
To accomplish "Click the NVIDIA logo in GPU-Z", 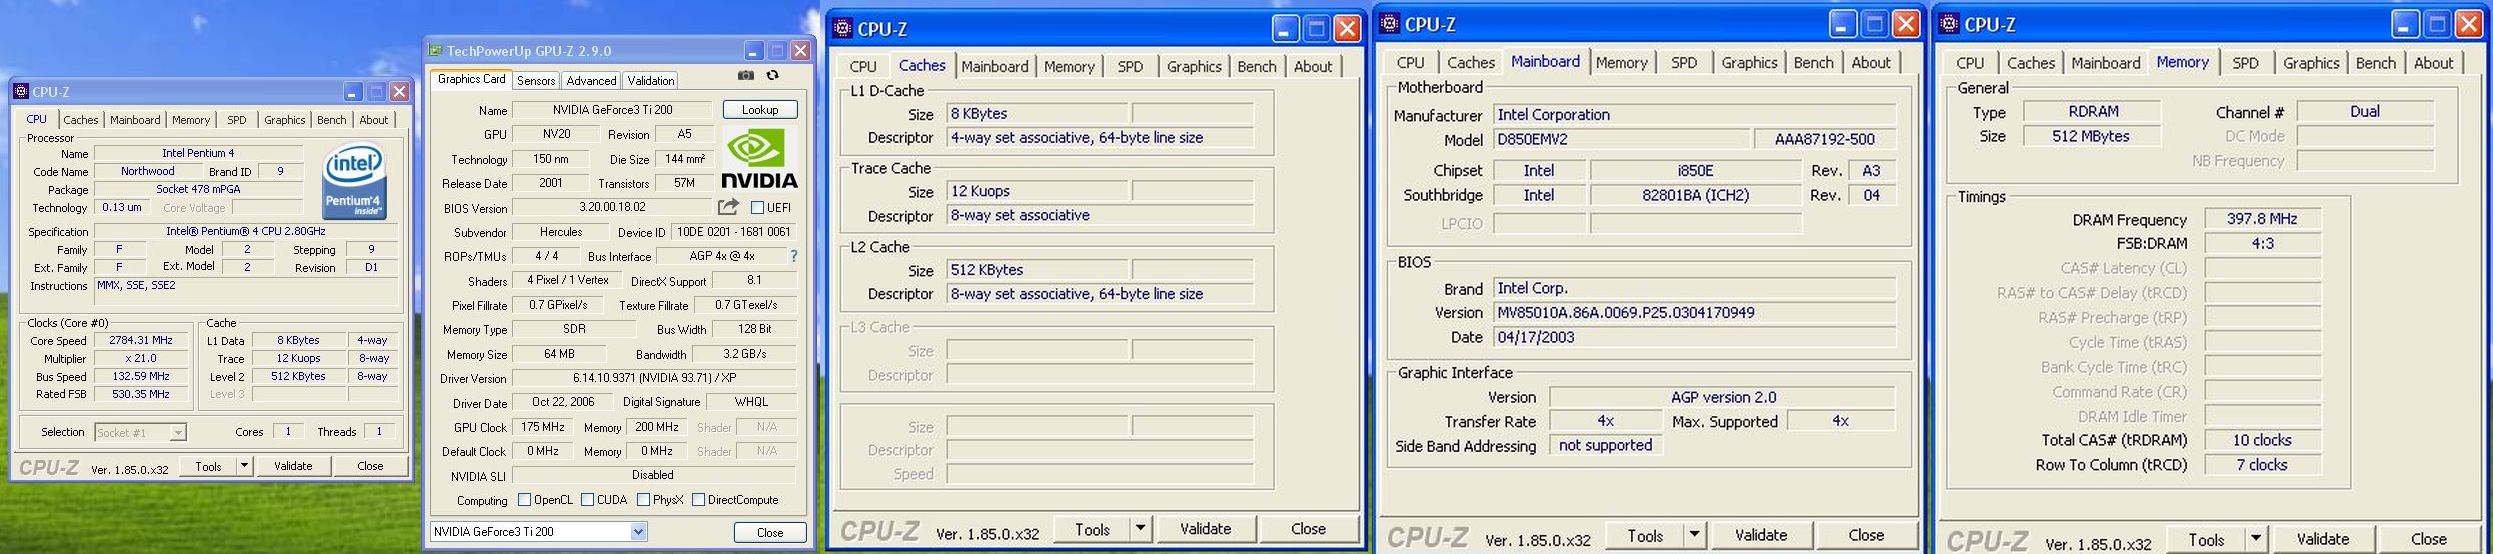I will (759, 158).
